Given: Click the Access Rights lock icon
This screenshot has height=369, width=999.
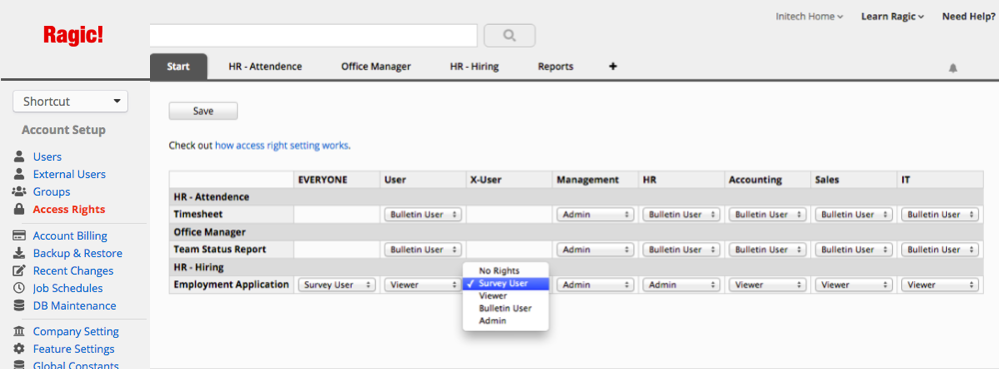Looking at the screenshot, I should 19,209.
